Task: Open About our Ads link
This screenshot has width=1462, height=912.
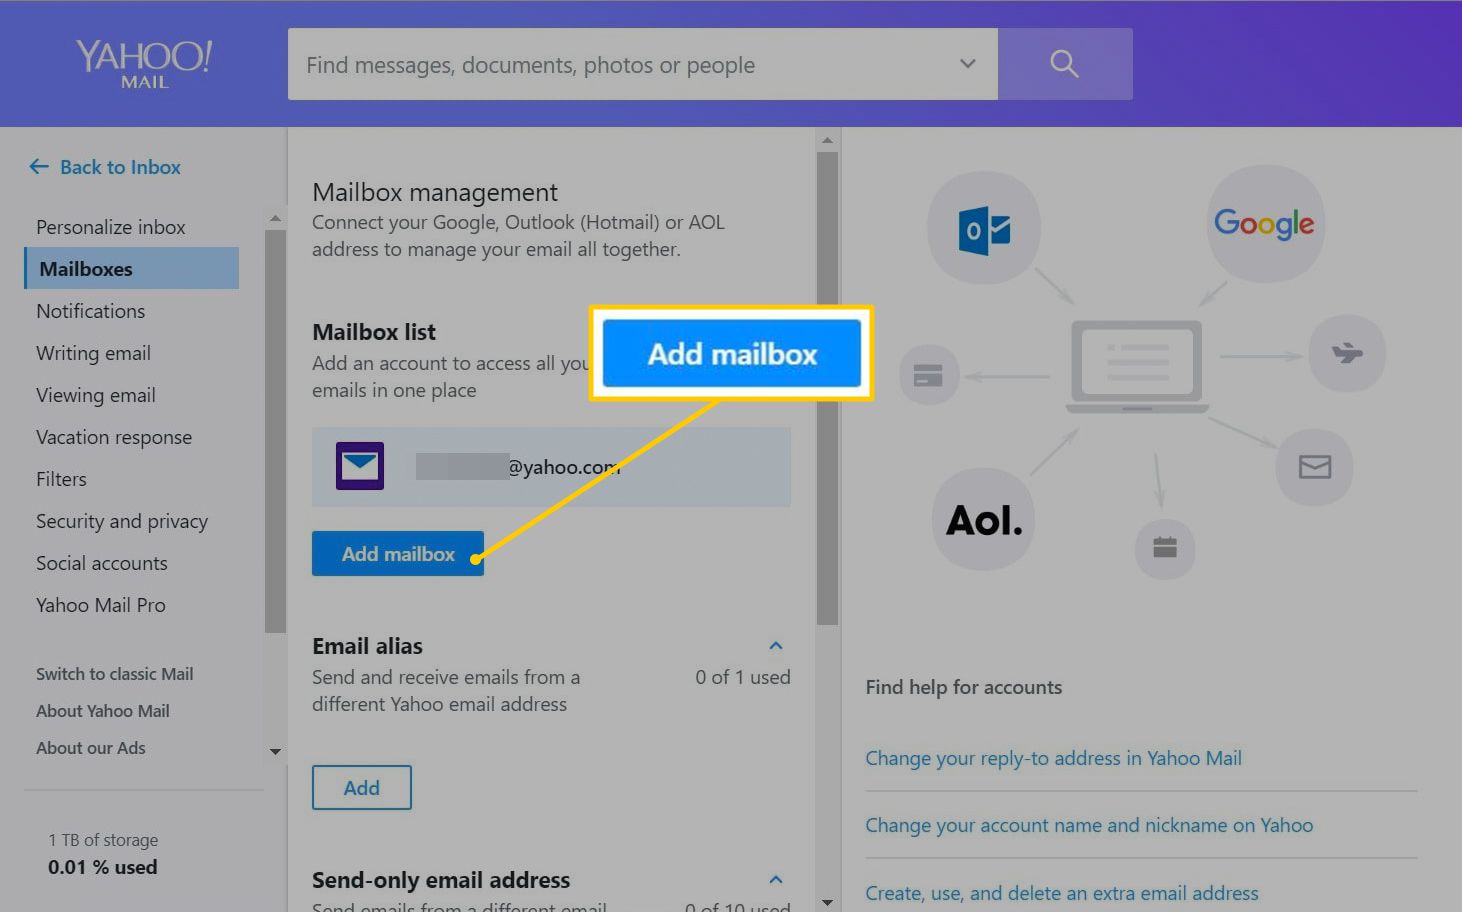Action: (x=91, y=748)
